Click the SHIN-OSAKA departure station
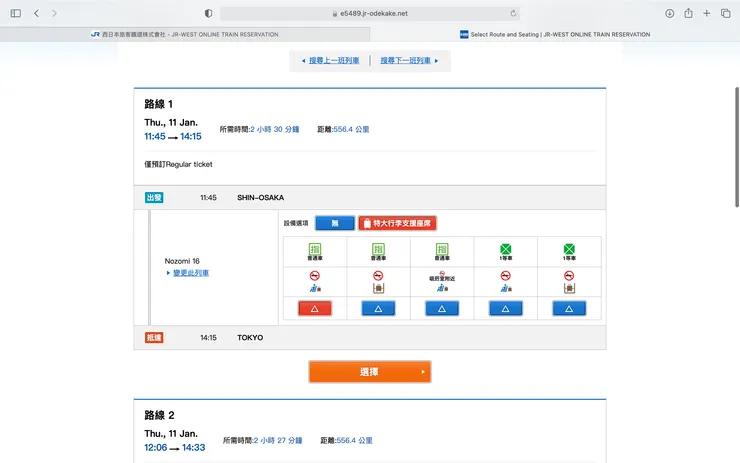Image resolution: width=740 pixels, height=463 pixels. point(261,197)
